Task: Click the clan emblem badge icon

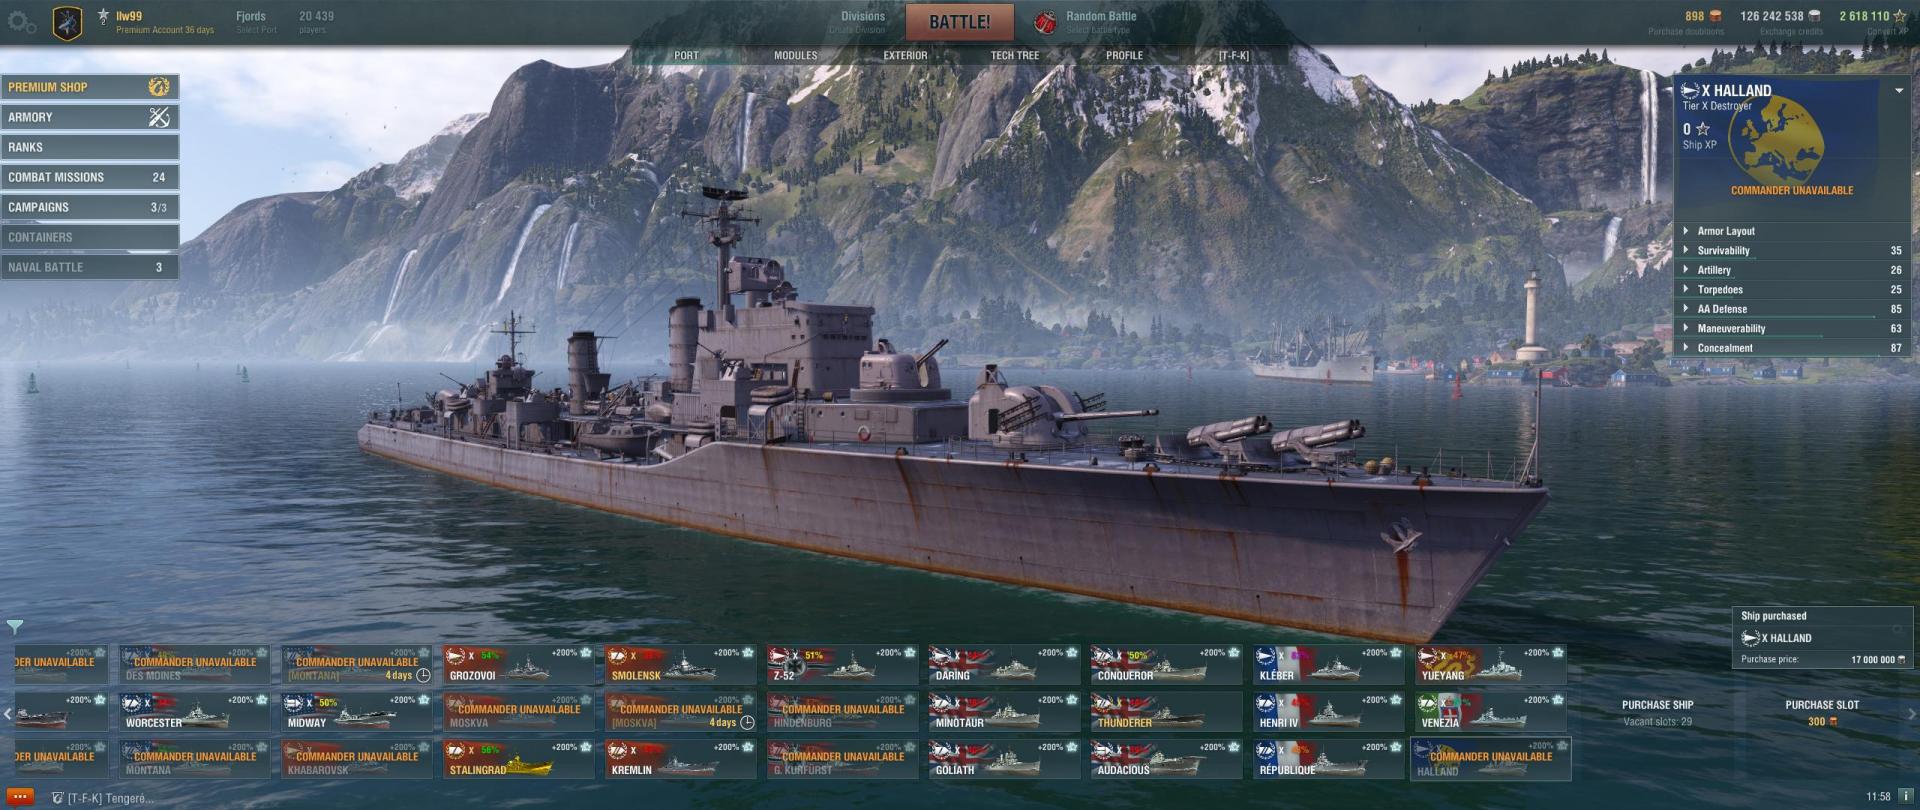Action: 68,22
